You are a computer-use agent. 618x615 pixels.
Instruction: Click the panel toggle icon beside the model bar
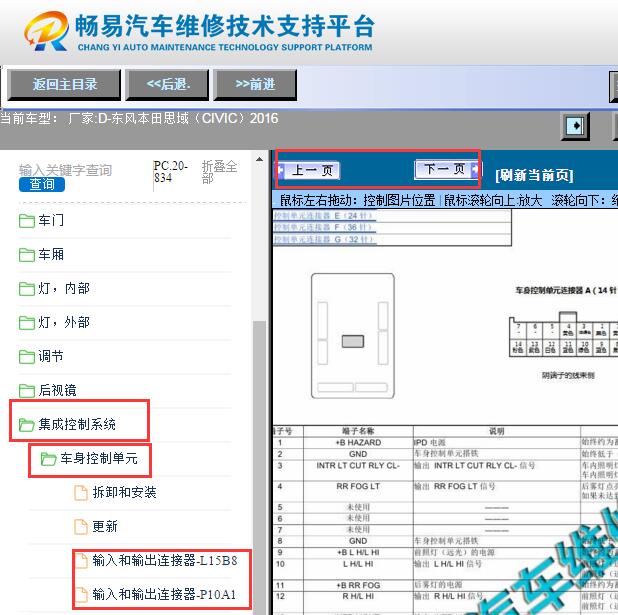575,126
